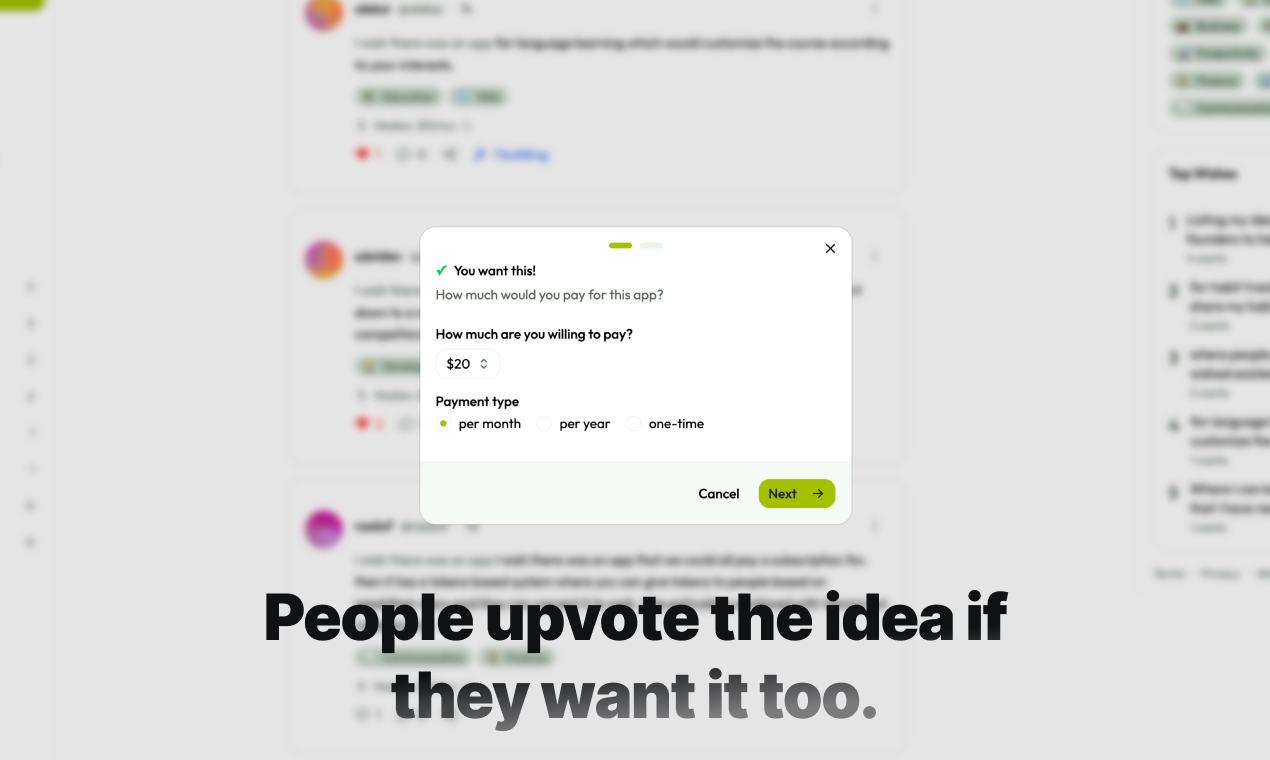Viewport: 1270px width, 760px height.
Task: Click the orange-purple avatar of the second post
Action: [324, 260]
